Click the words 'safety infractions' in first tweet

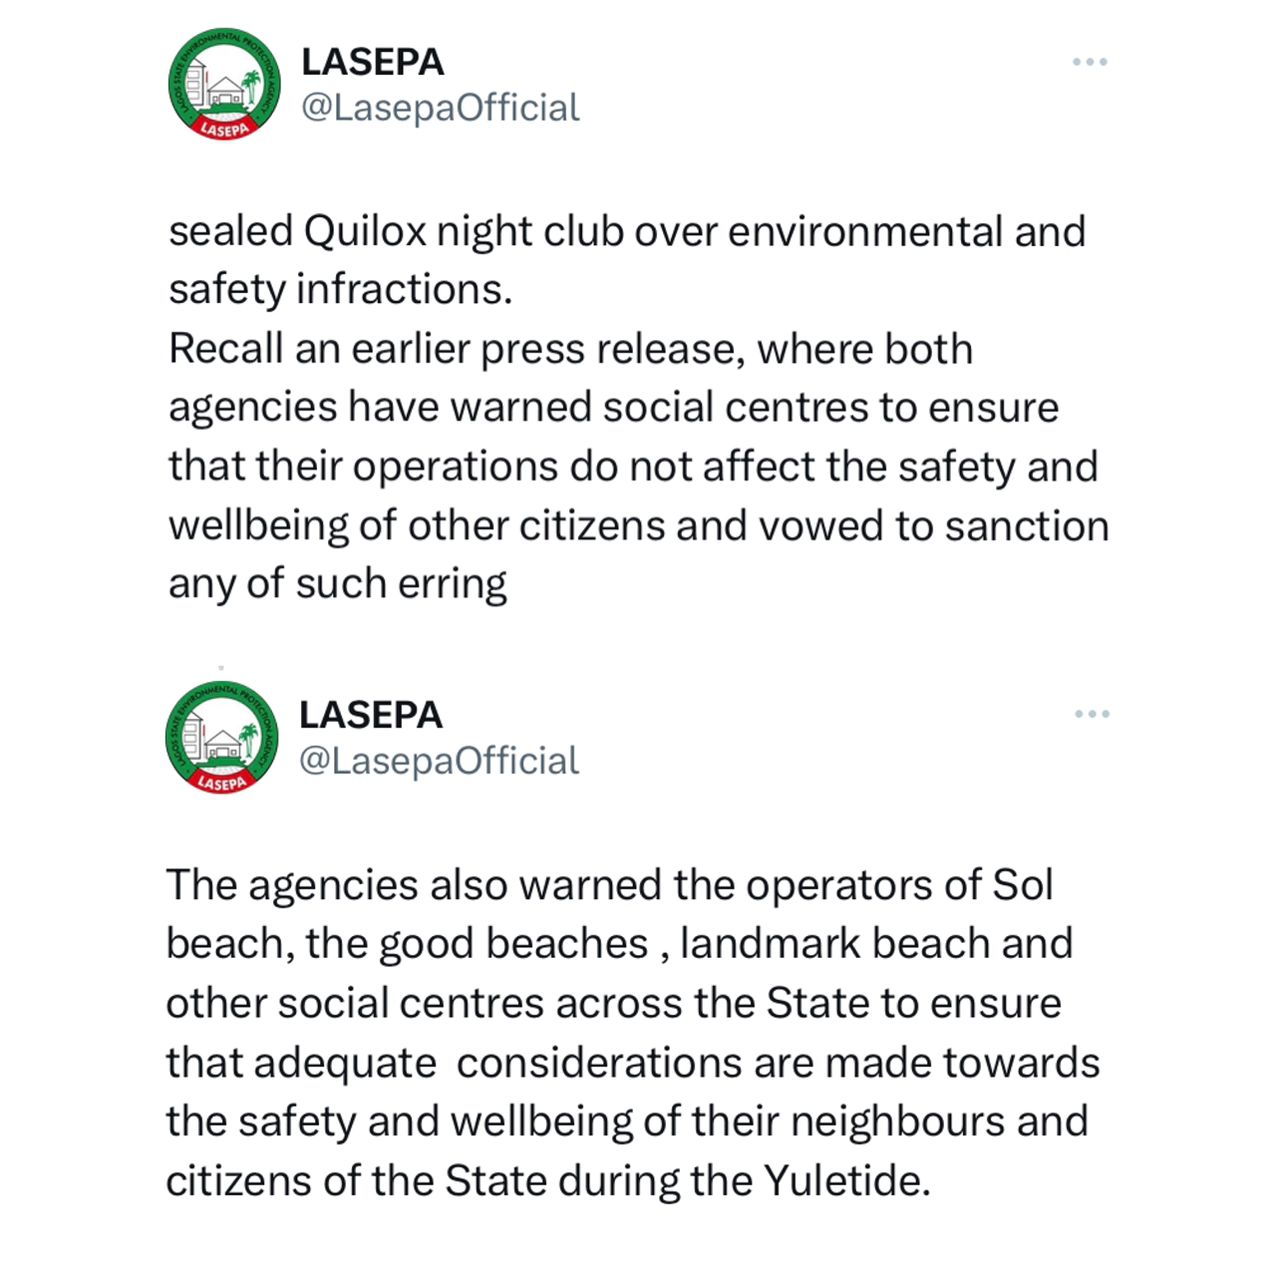click(340, 290)
